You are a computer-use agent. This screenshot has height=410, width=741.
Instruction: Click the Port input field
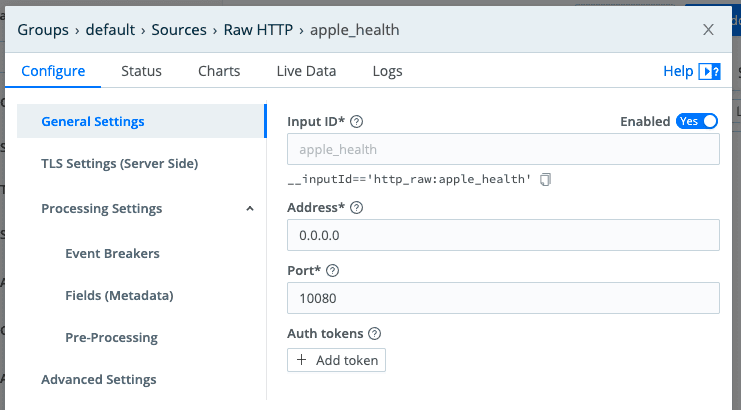[503, 298]
